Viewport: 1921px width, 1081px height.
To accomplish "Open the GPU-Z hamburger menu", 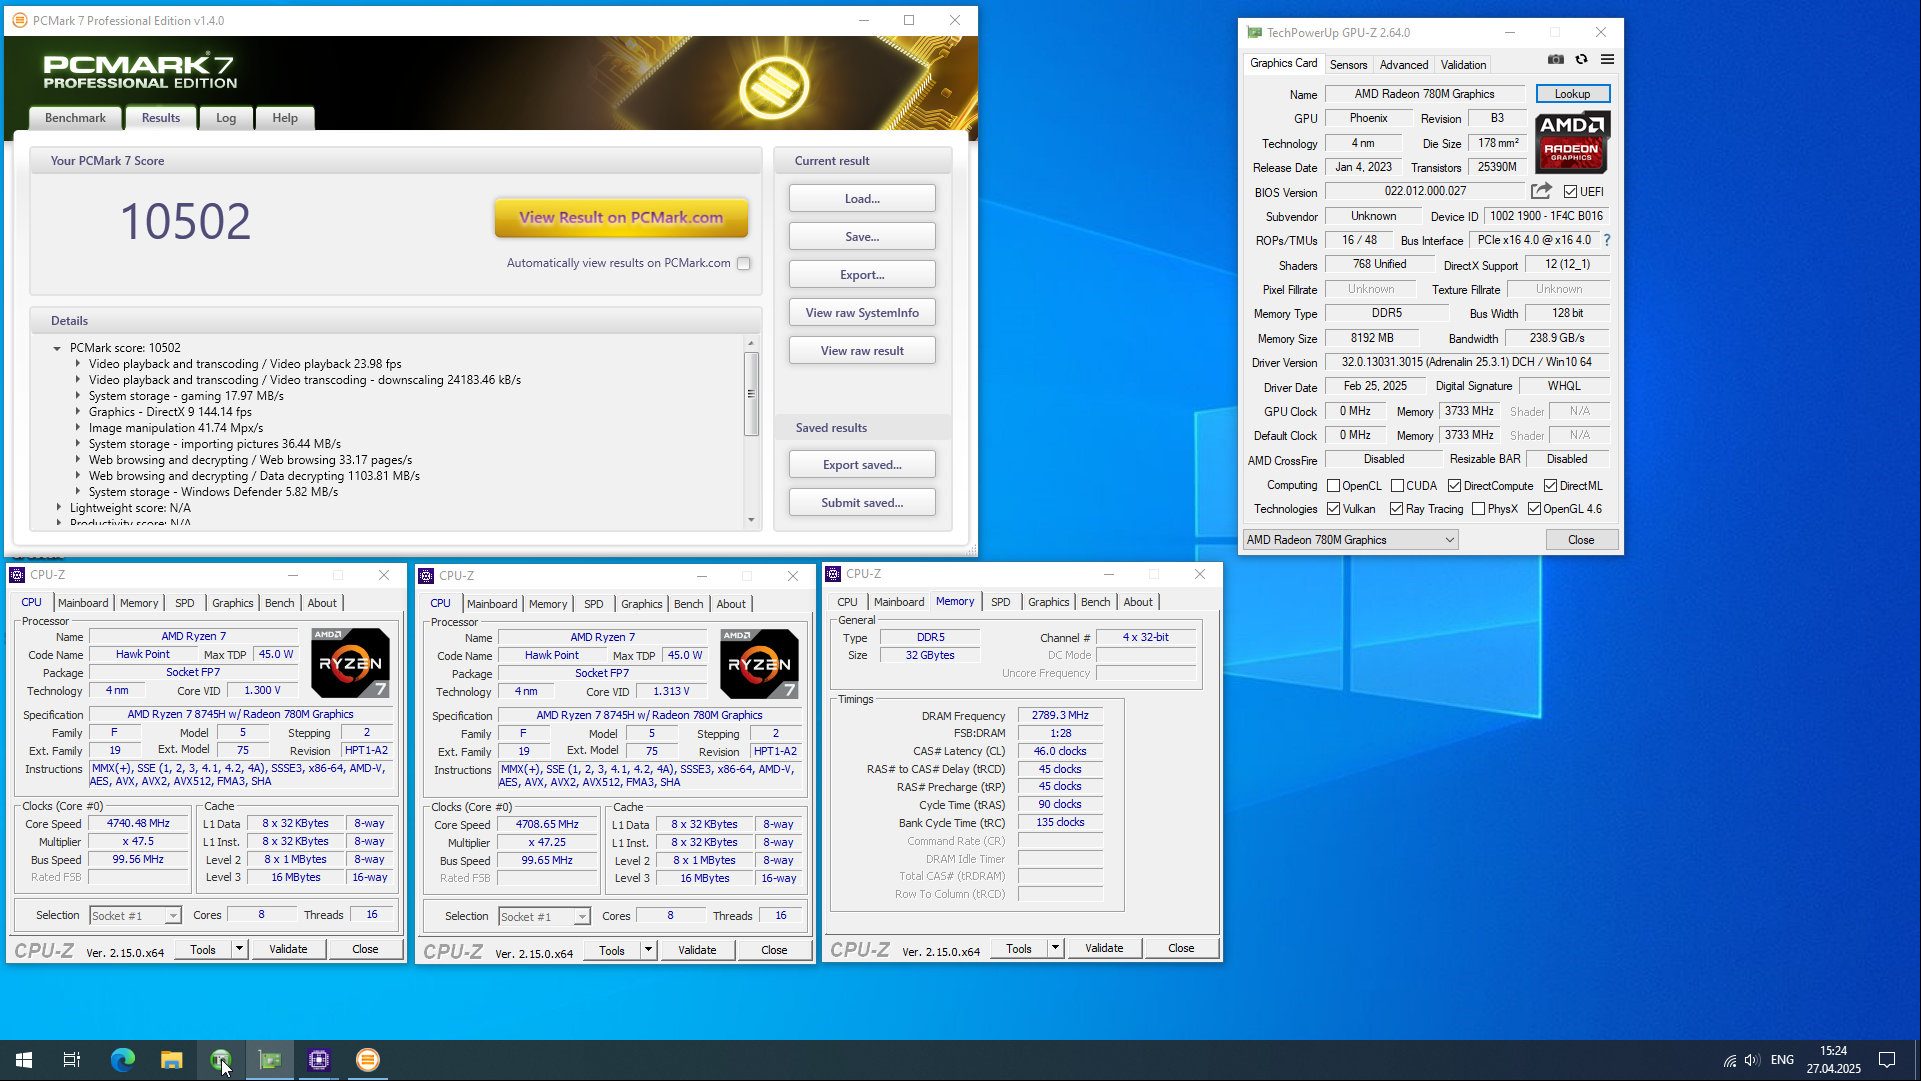I will click(1607, 60).
